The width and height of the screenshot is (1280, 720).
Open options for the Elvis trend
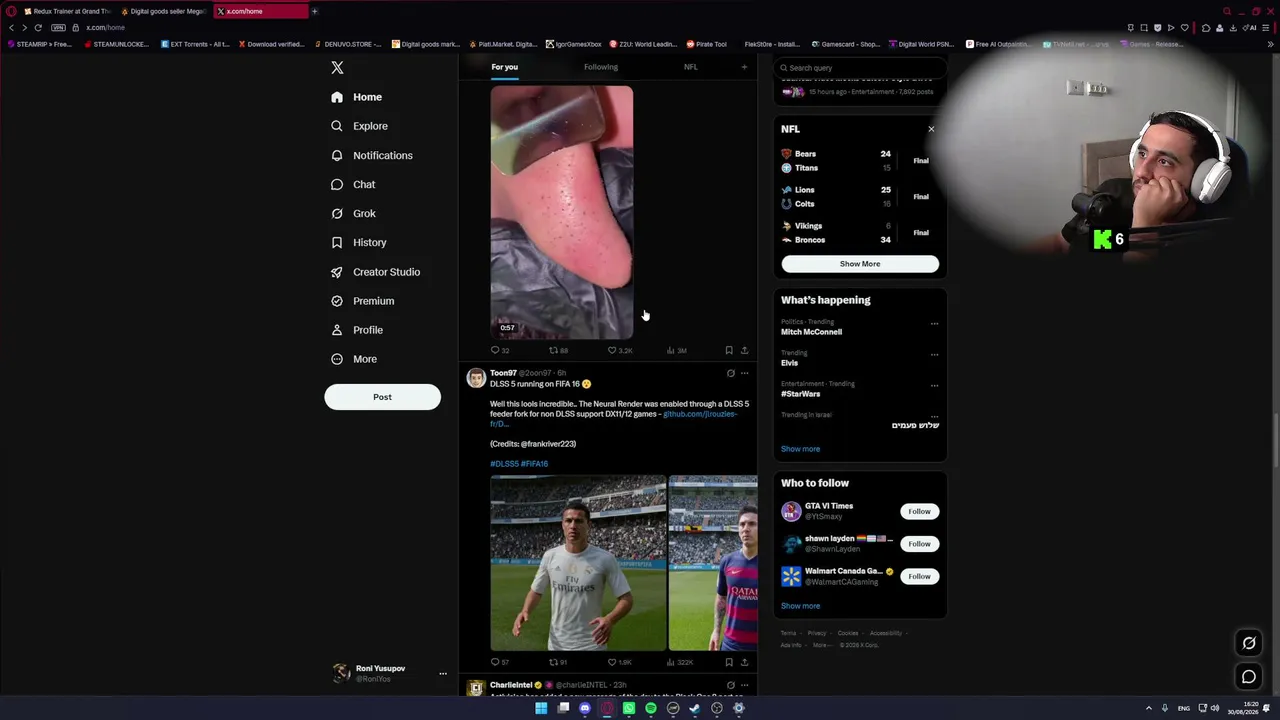[934, 355]
